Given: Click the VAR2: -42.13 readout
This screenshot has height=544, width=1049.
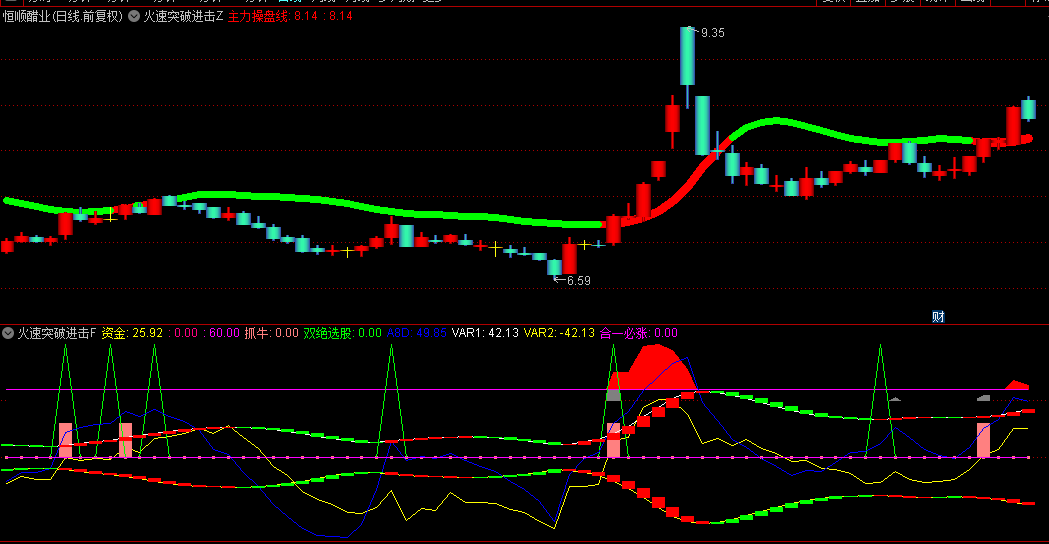Looking at the screenshot, I should pos(559,333).
